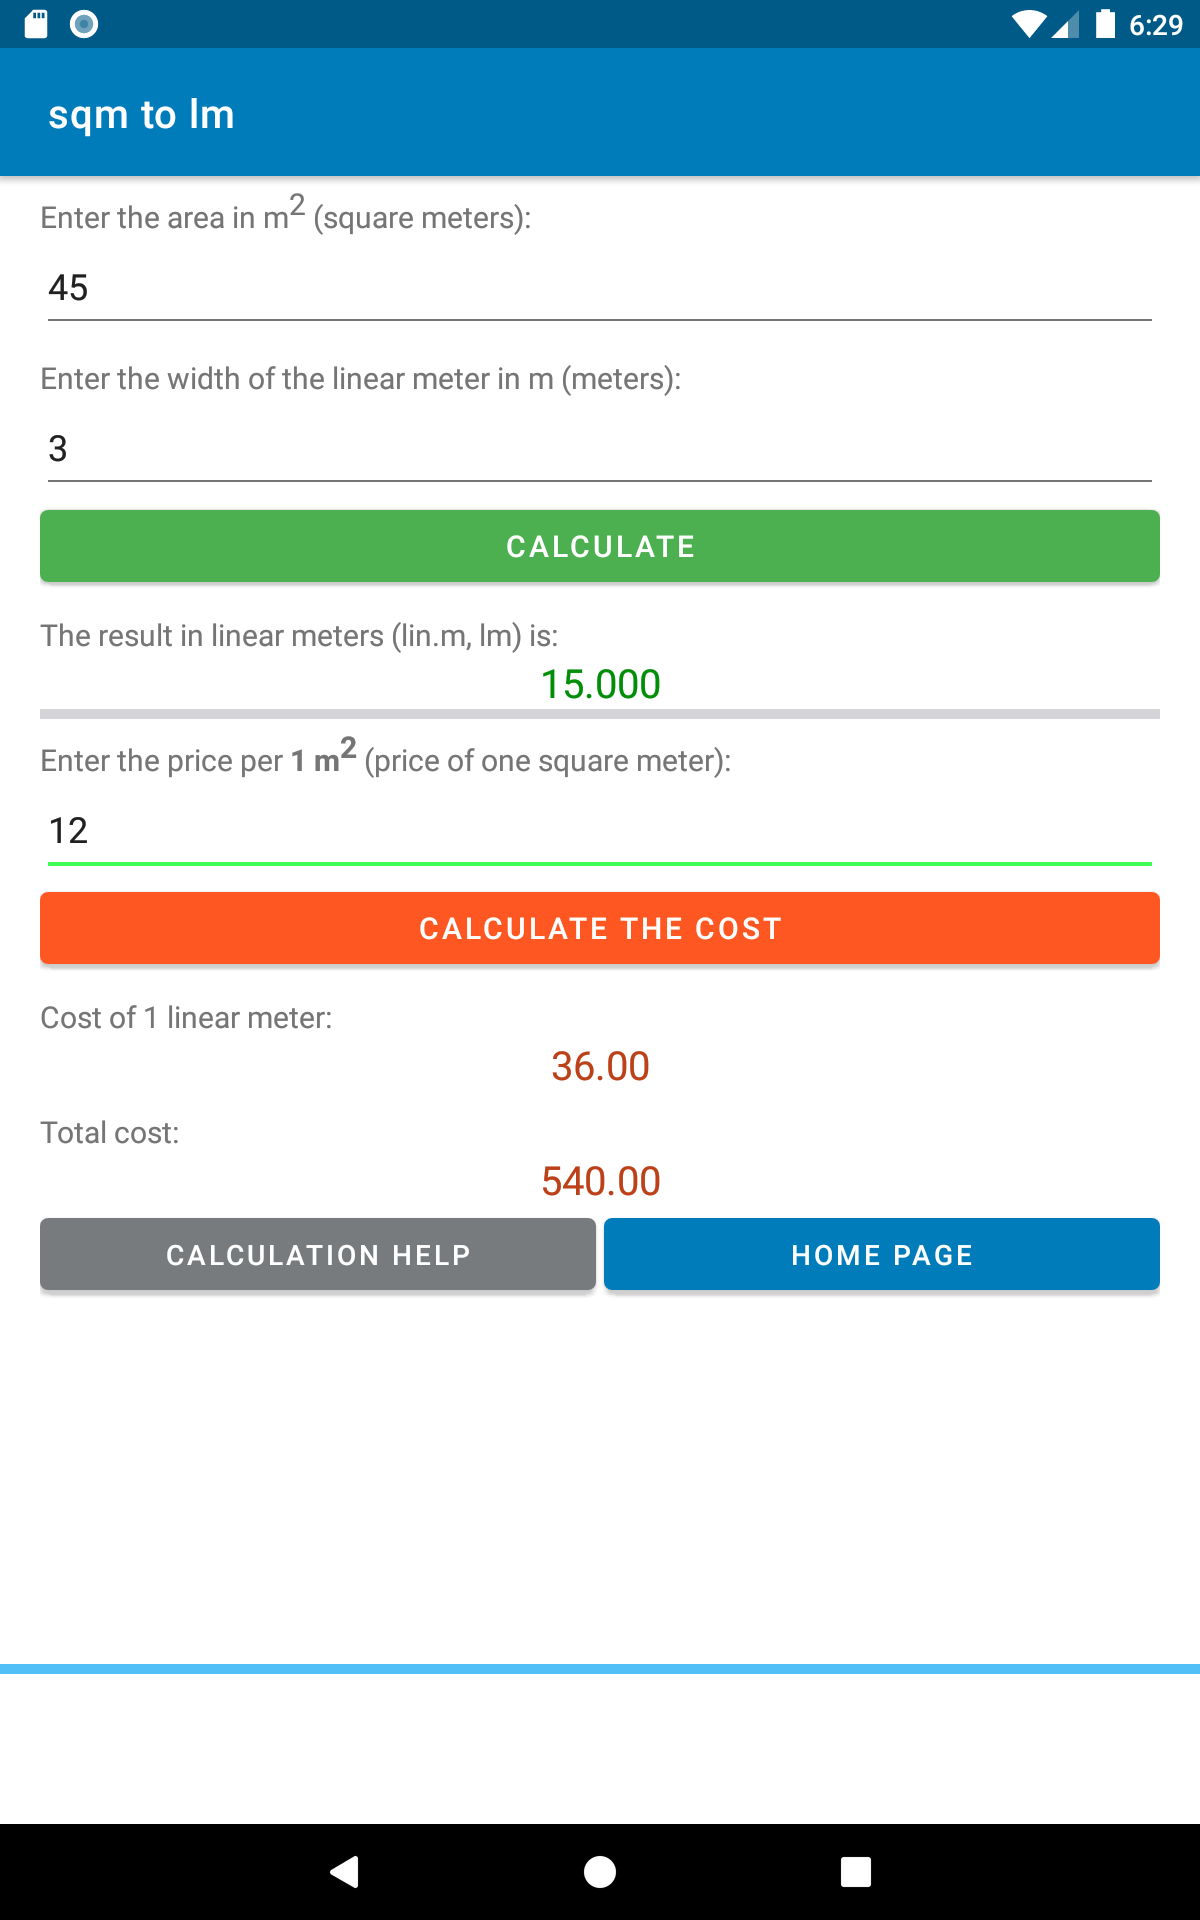Screen dimensions: 1200x1920
Task: Tap the Android back navigation button
Action: pyautogui.click(x=345, y=1871)
